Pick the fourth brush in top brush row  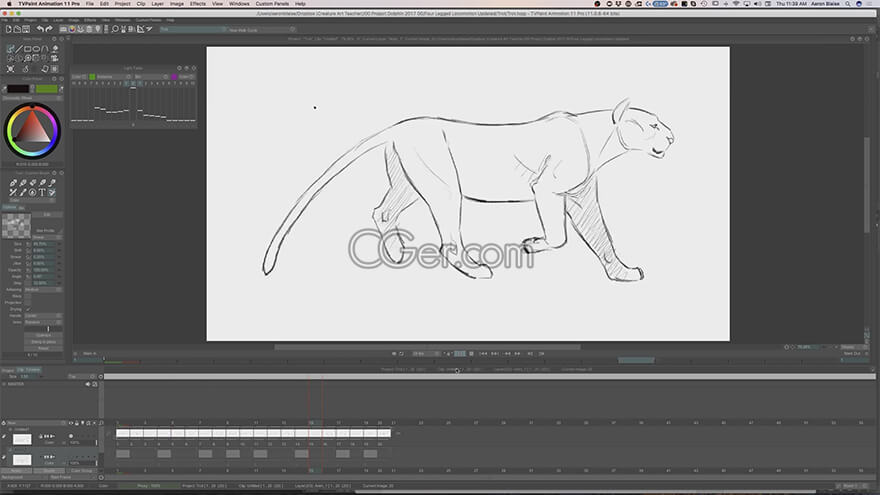coord(42,183)
